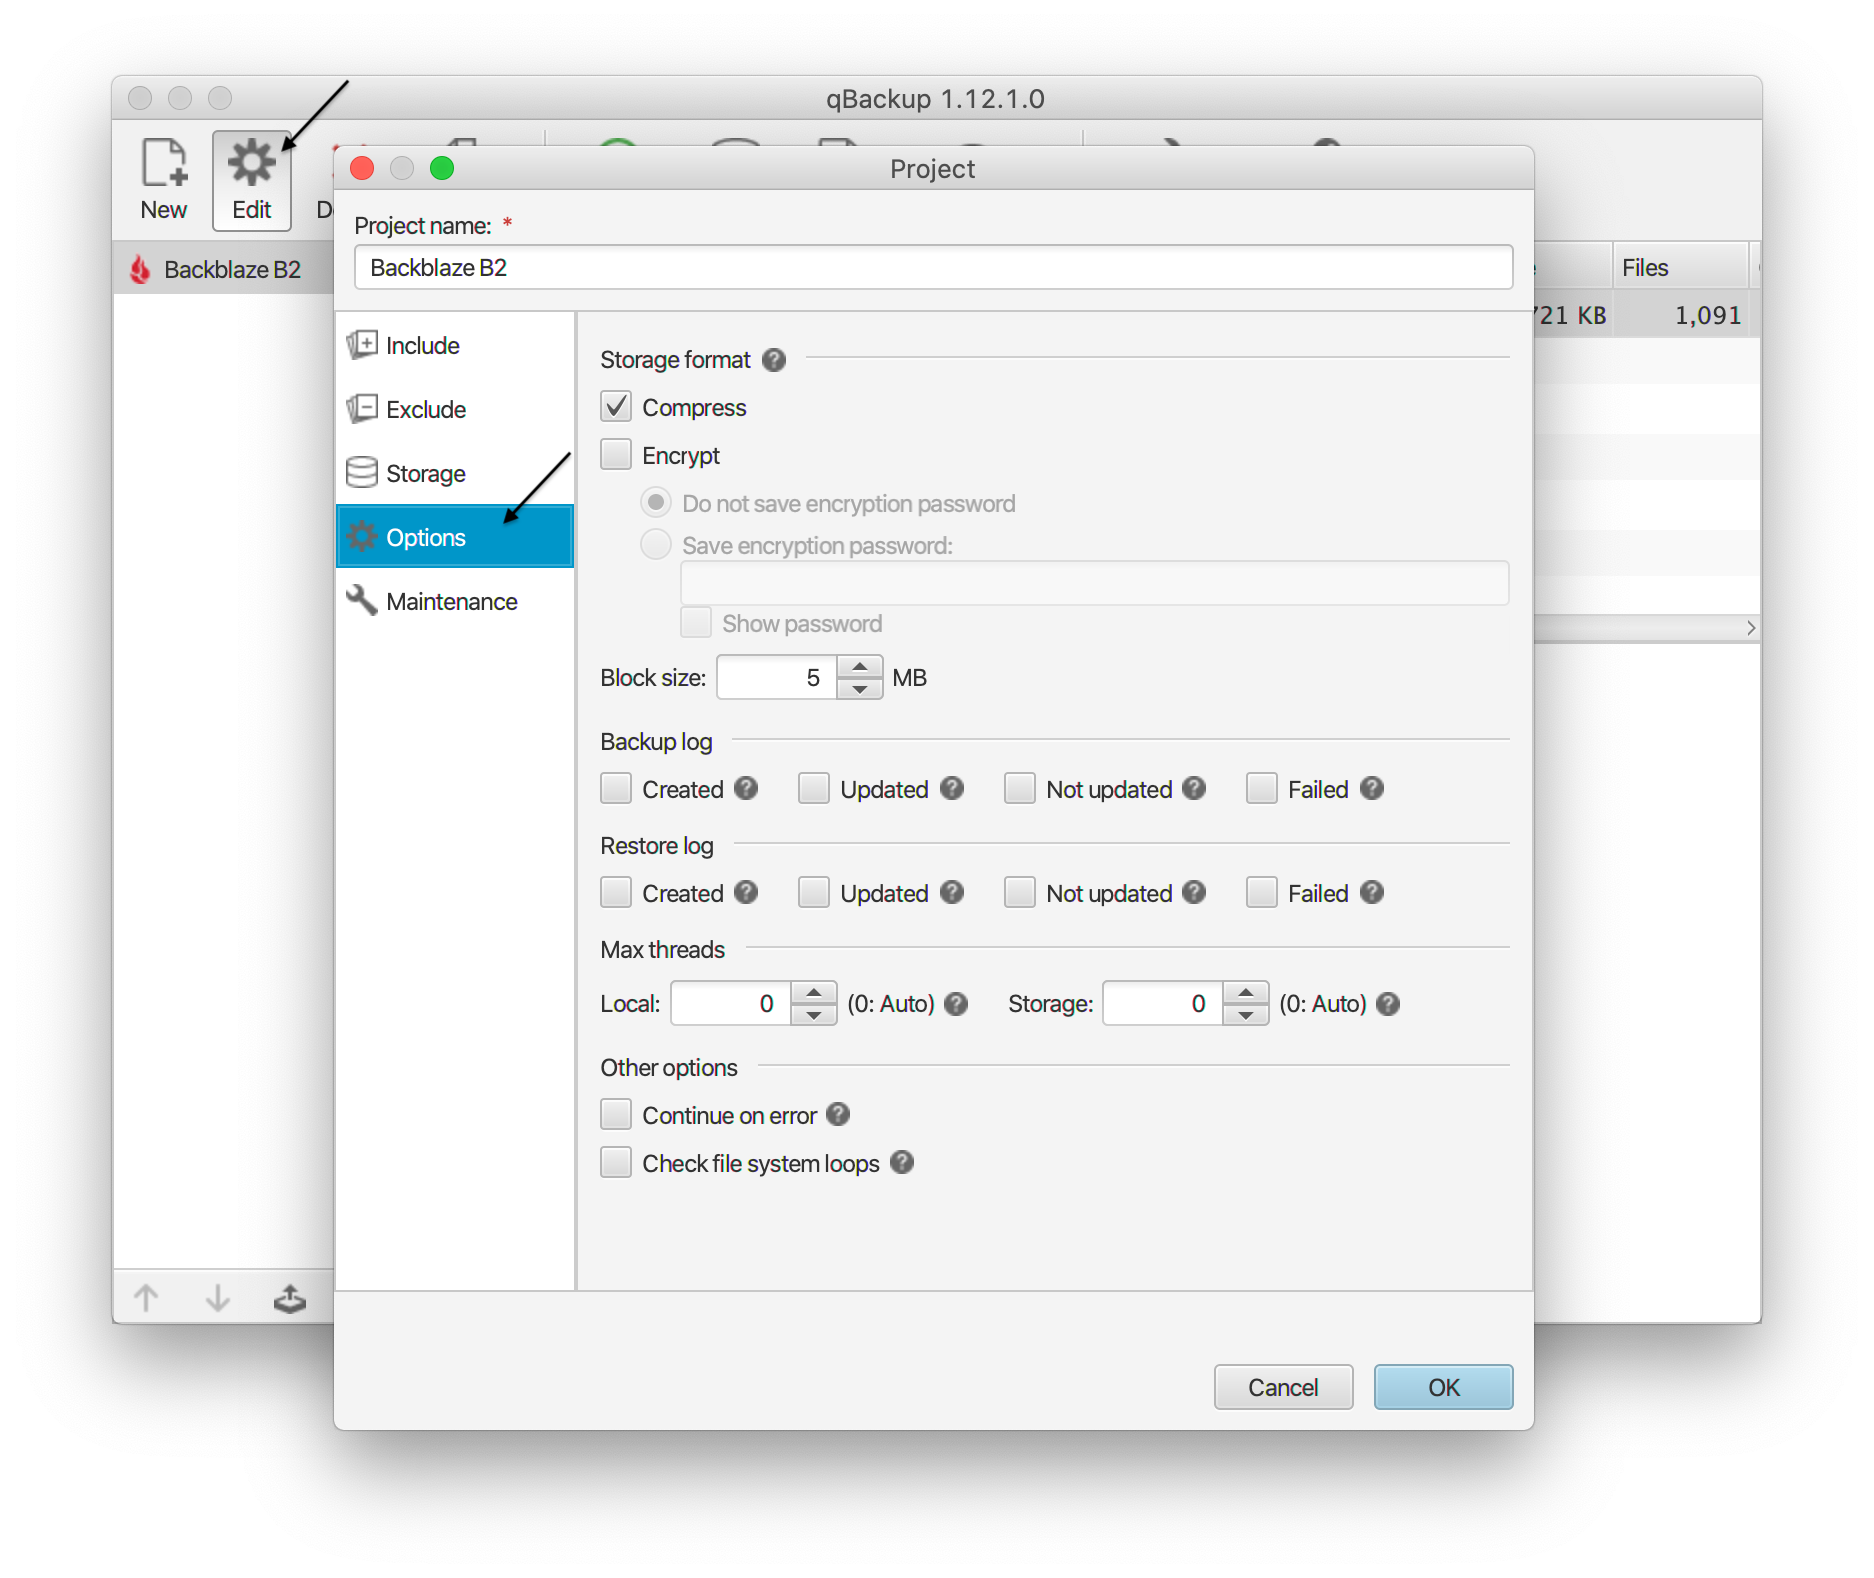Click the OK button
Viewport: 1874px width, 1578px height.
(1443, 1388)
